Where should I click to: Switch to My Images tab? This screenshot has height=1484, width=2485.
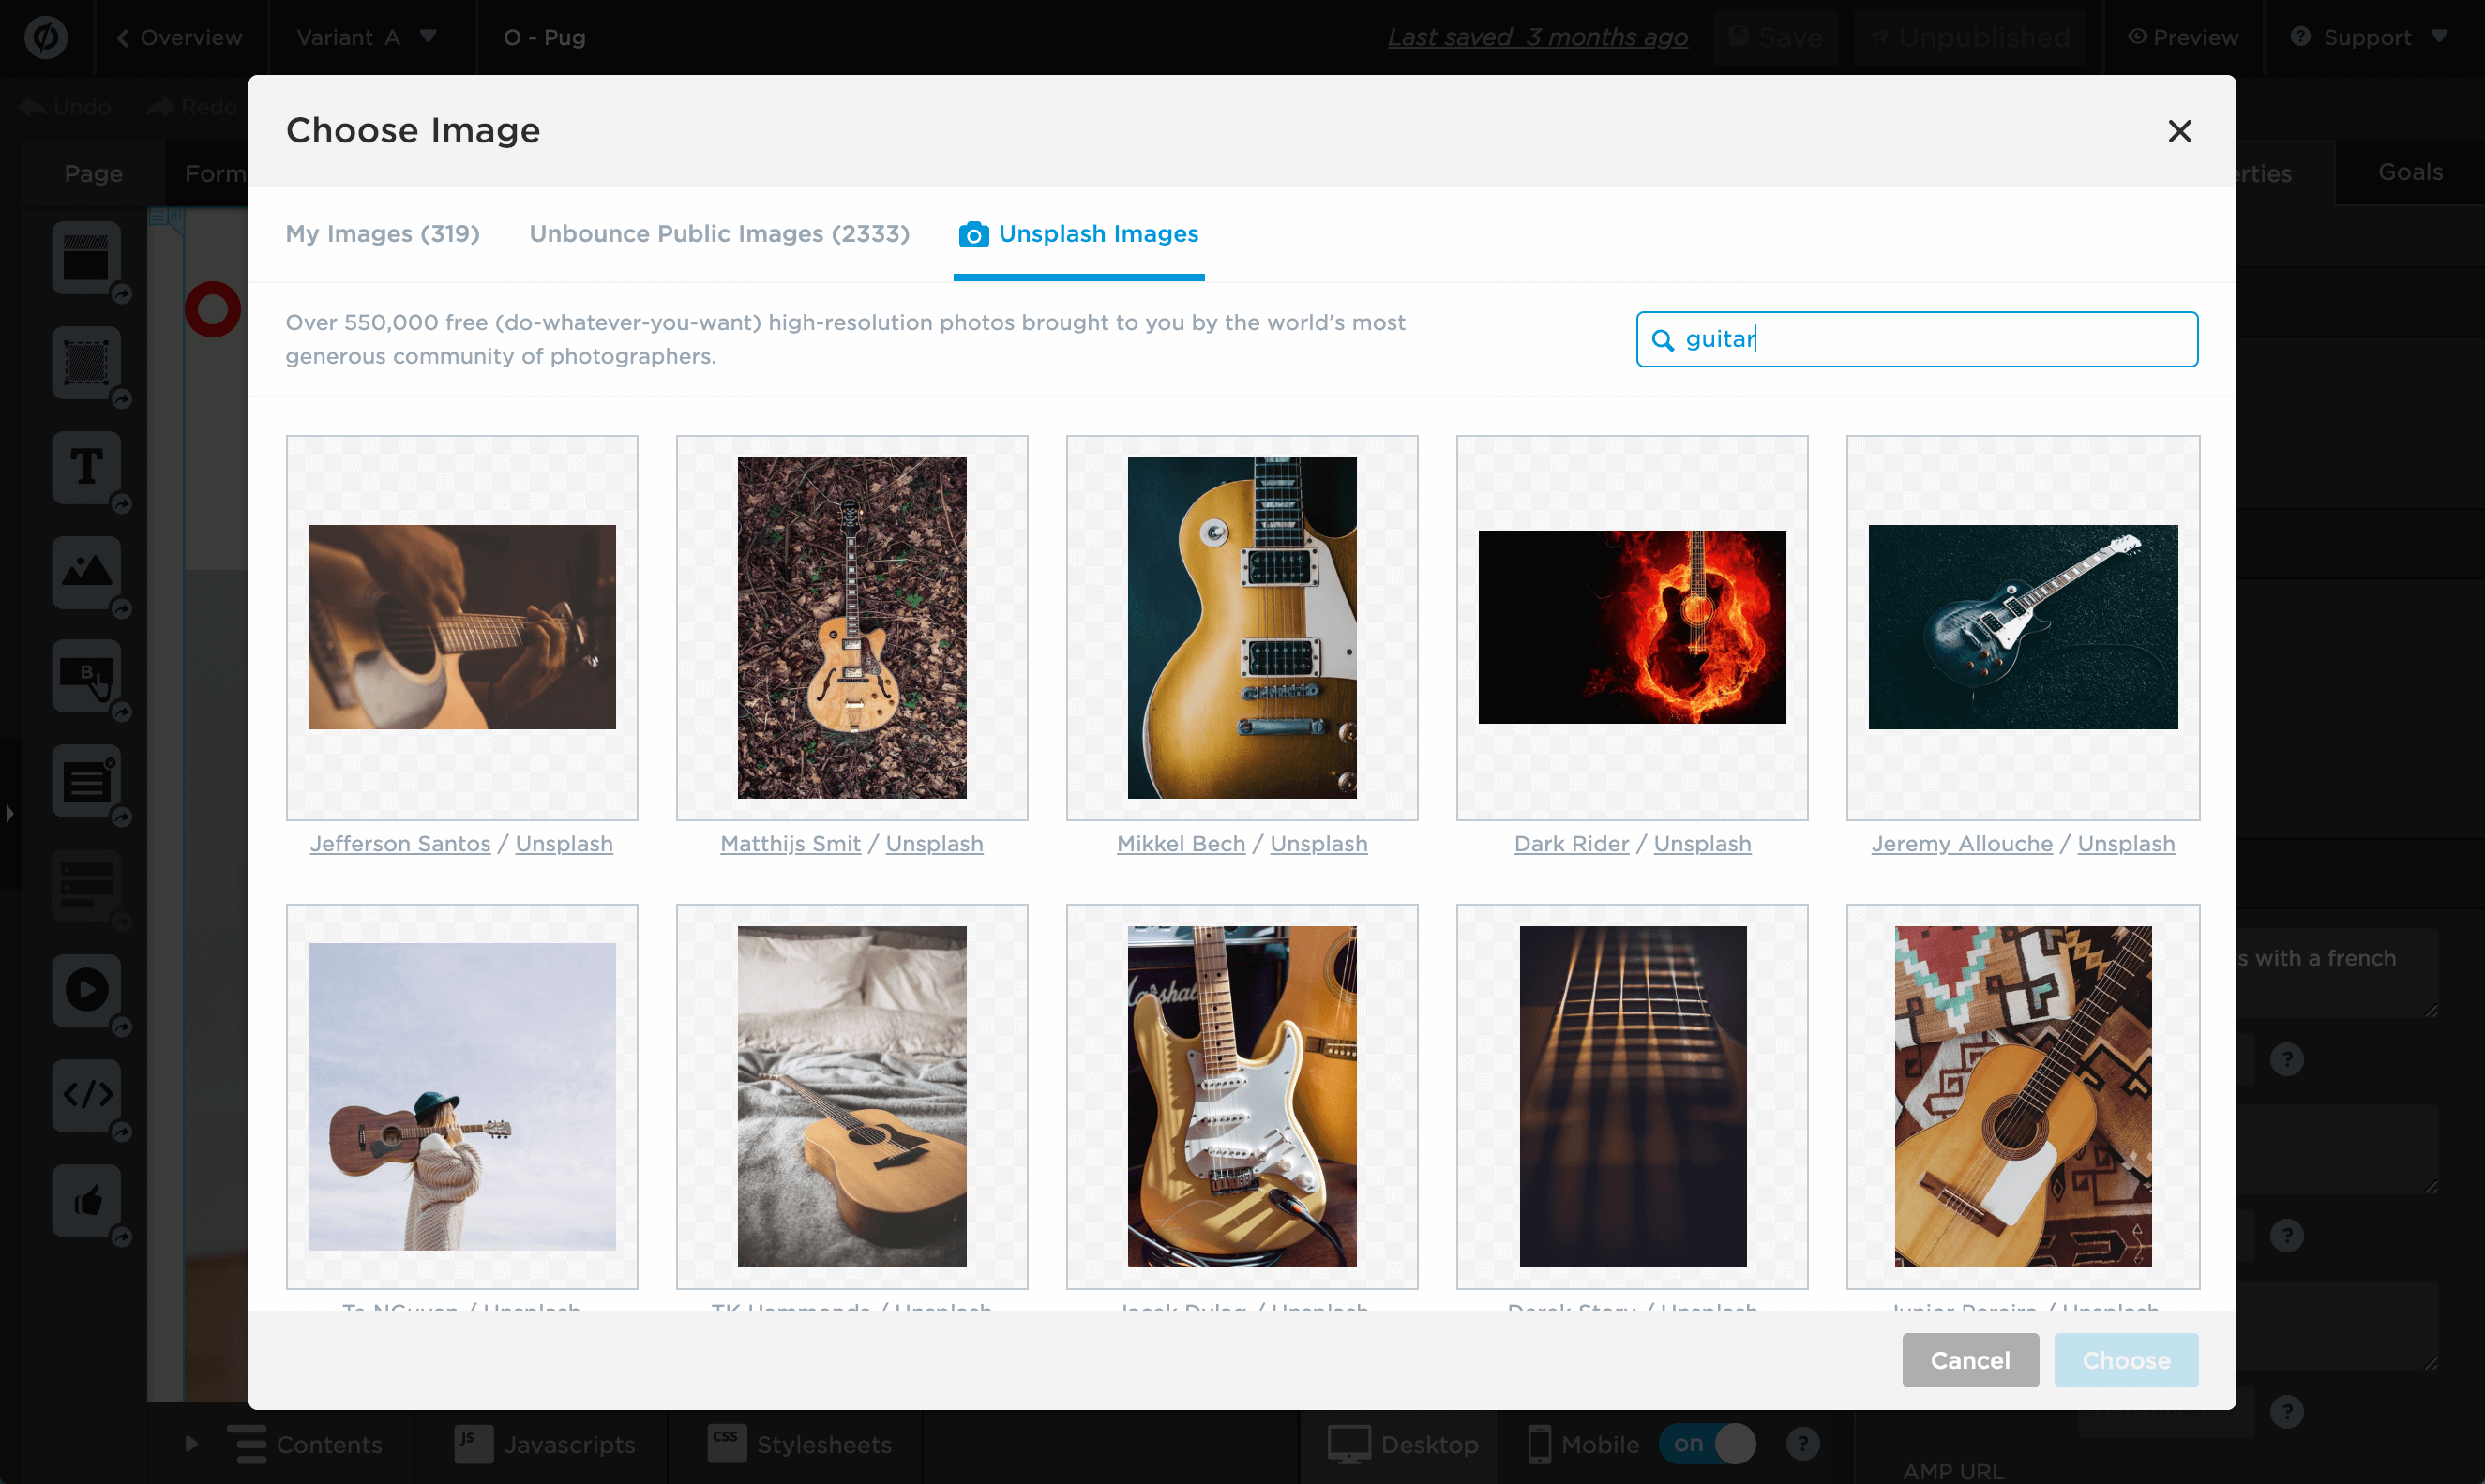point(382,233)
